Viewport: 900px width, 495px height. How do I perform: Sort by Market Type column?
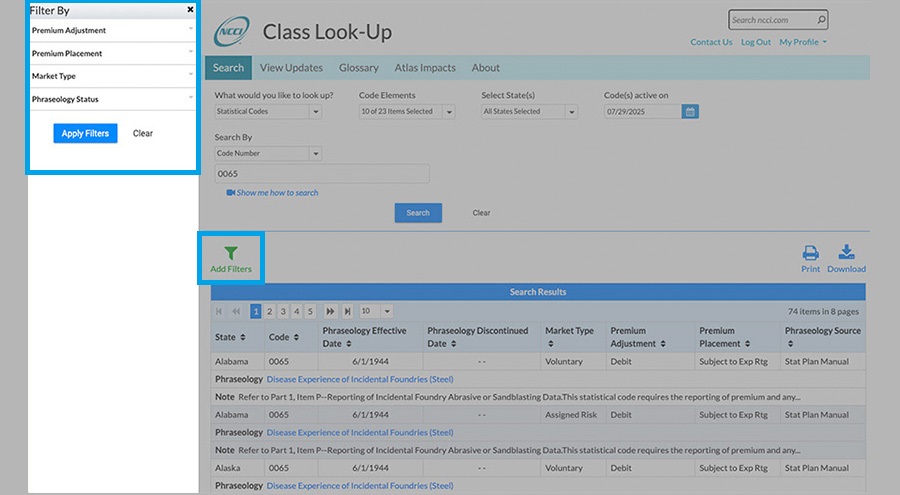pyautogui.click(x=551, y=344)
